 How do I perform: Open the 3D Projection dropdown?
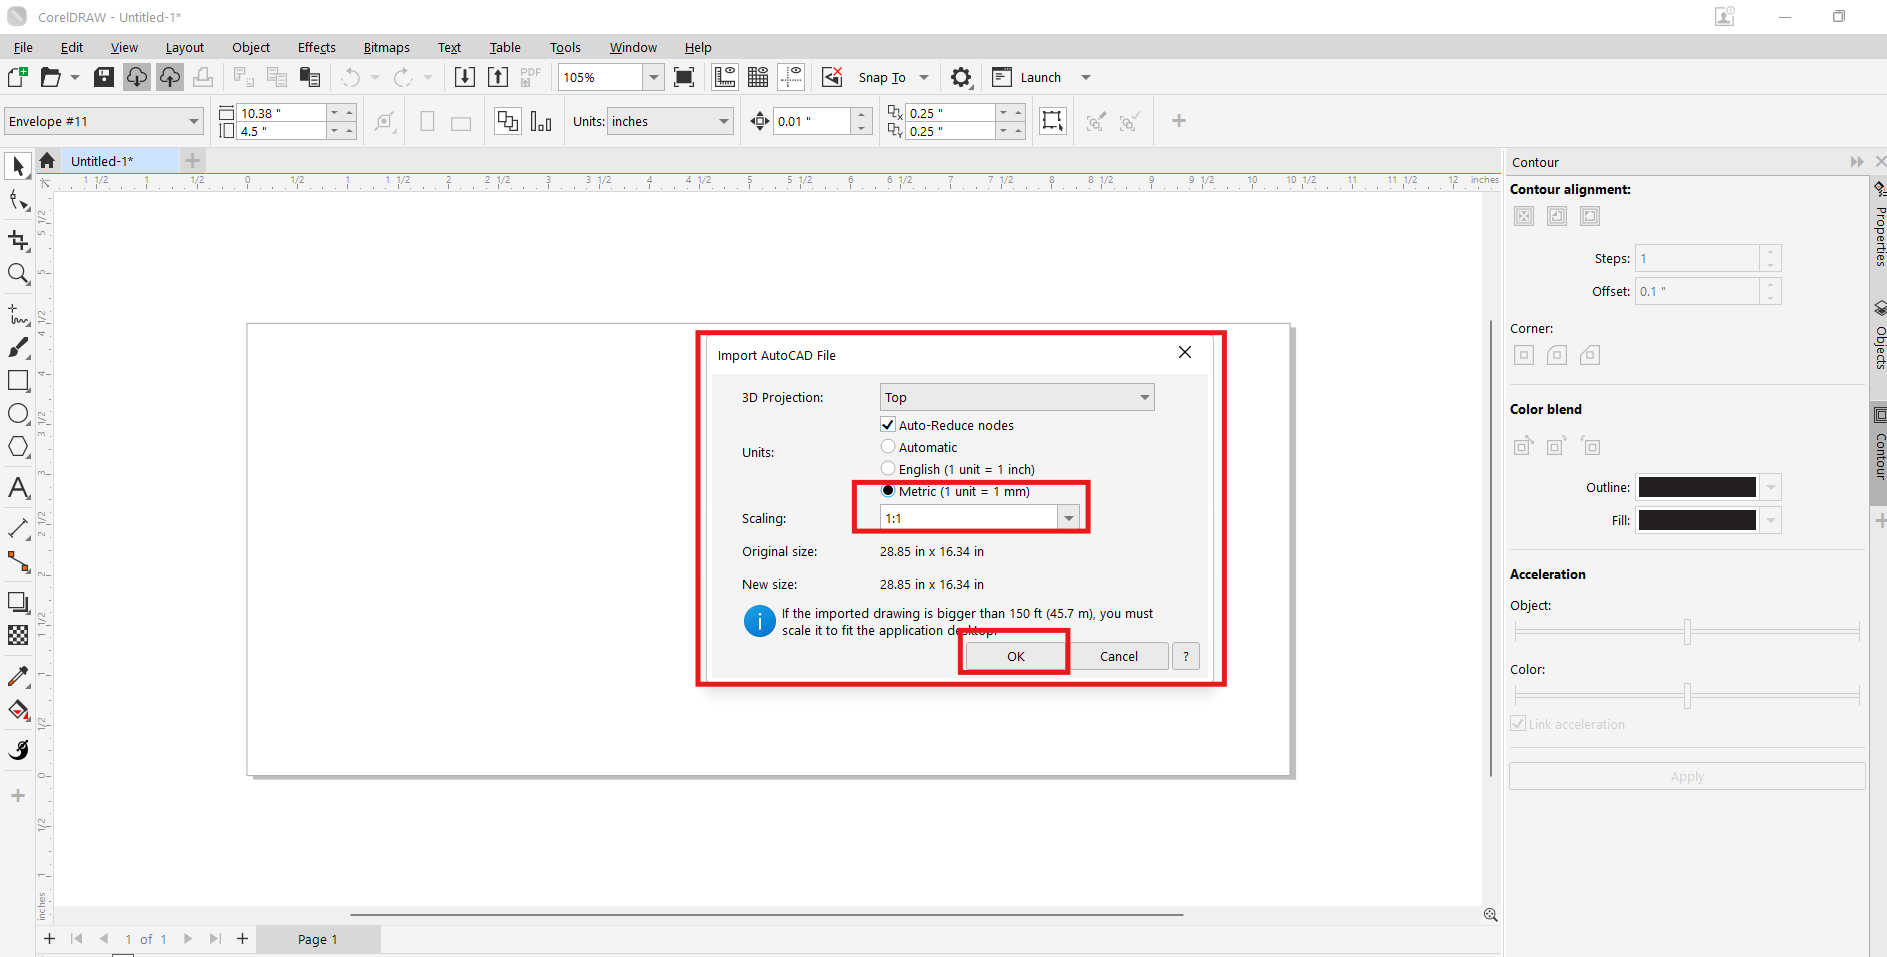pyautogui.click(x=1017, y=397)
